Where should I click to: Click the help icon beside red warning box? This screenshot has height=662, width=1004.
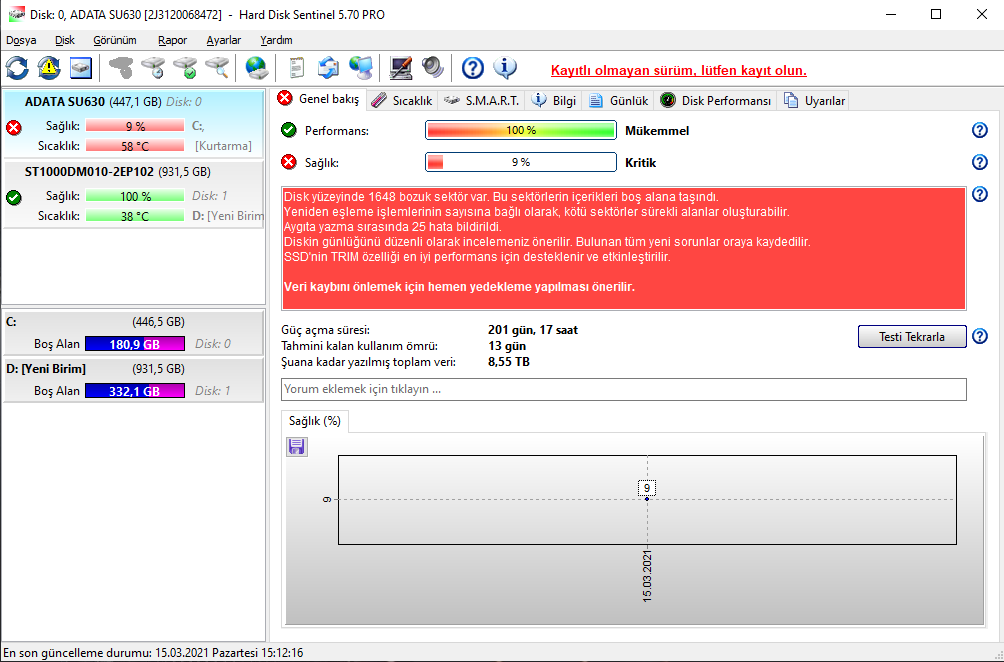coord(980,194)
